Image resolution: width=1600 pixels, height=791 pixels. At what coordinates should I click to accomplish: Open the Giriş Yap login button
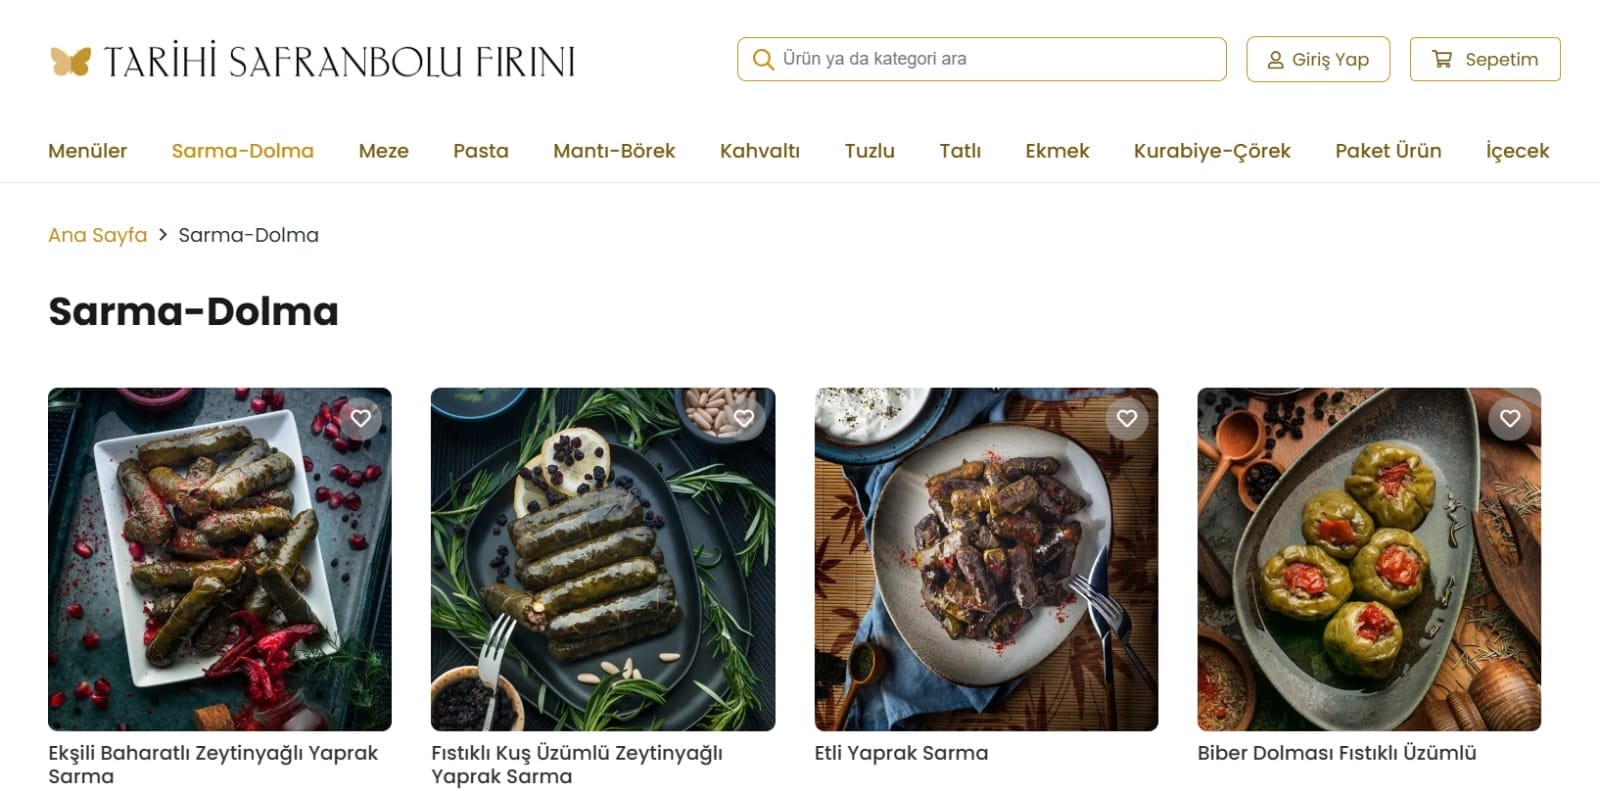1317,60
